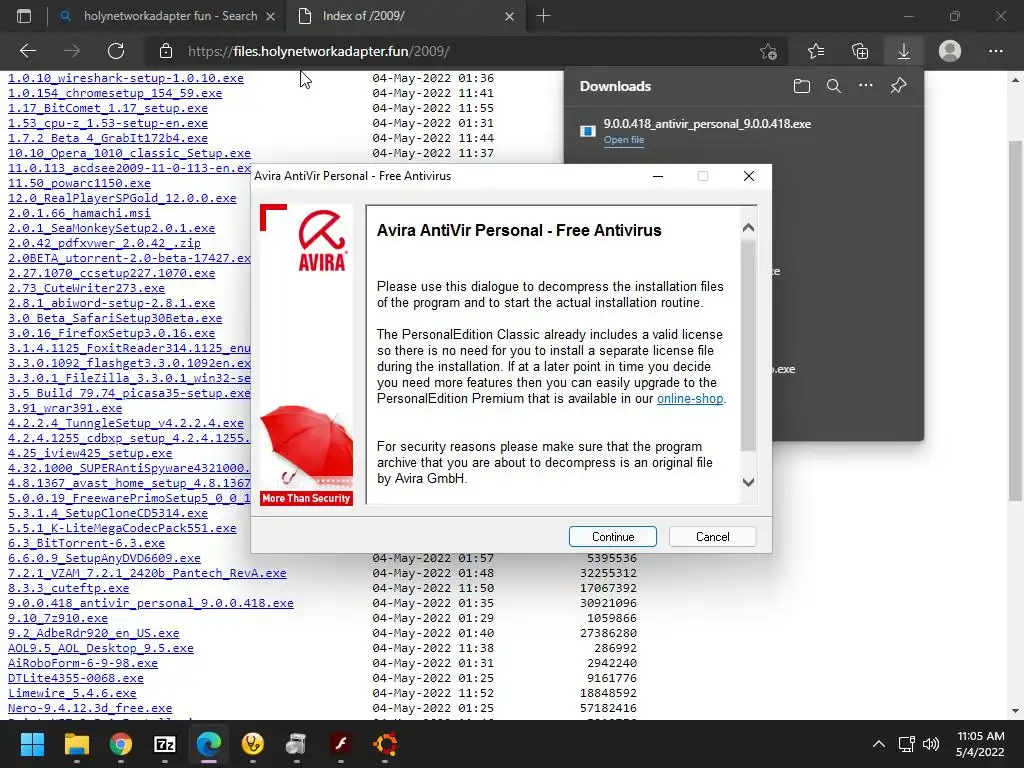Toggle the Downloads toolbar icon
Screen dimensions: 1024x768
(x=904, y=51)
